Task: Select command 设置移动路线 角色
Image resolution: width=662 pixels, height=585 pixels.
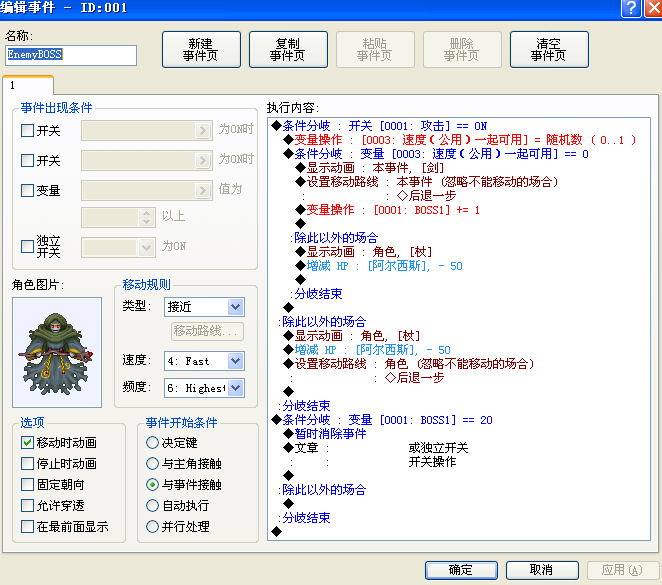Action: [409, 364]
